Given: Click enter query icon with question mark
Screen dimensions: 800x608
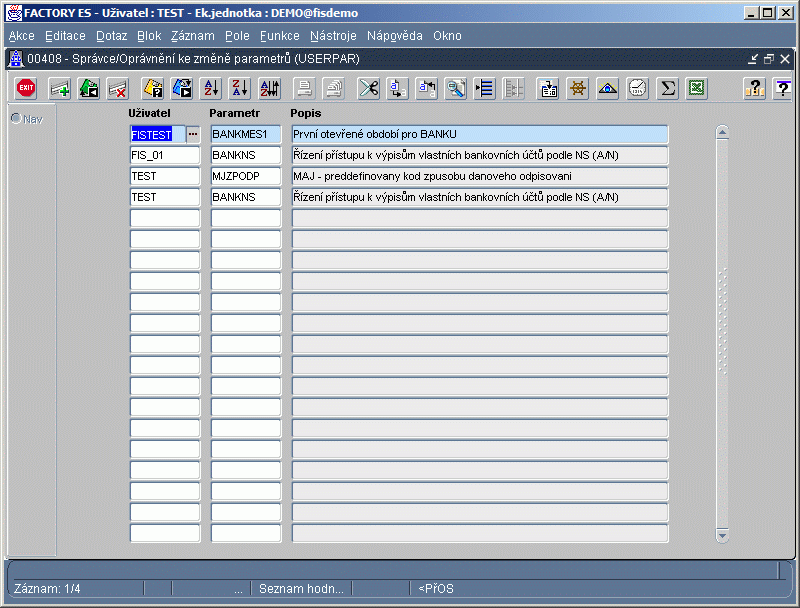Looking at the screenshot, I should click(153, 88).
